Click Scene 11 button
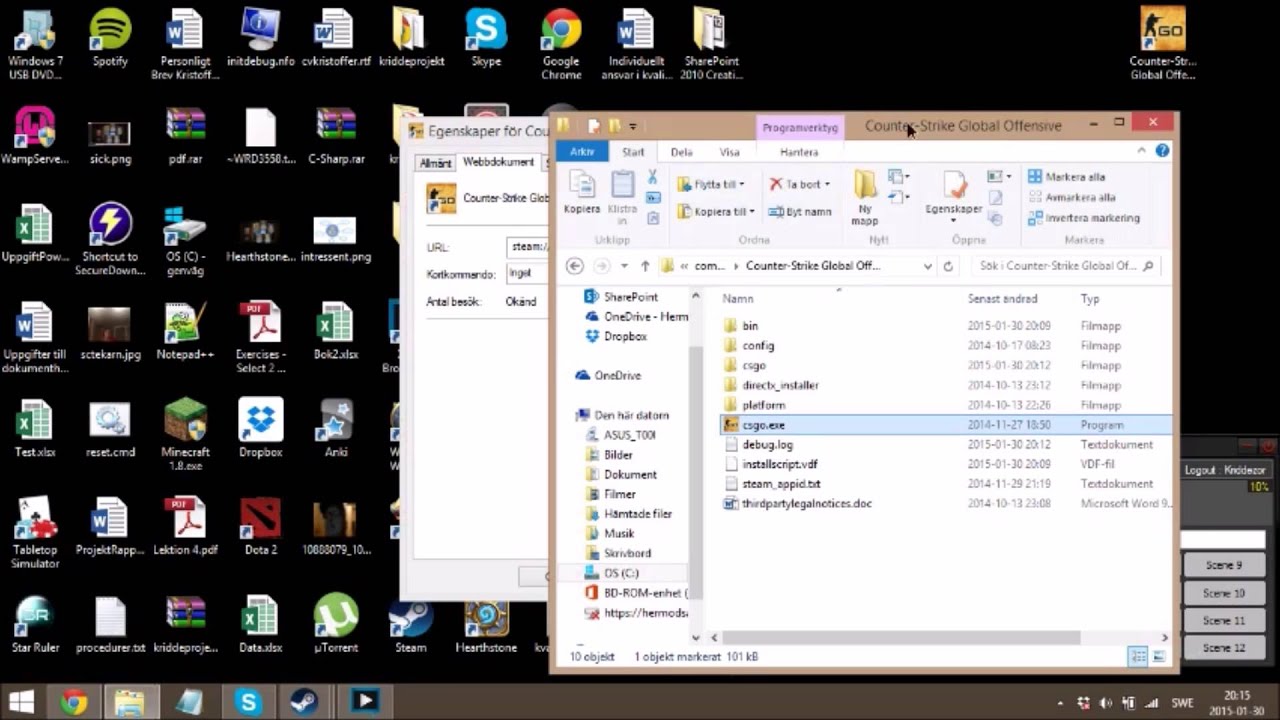The width and height of the screenshot is (1280, 720). (x=1223, y=620)
